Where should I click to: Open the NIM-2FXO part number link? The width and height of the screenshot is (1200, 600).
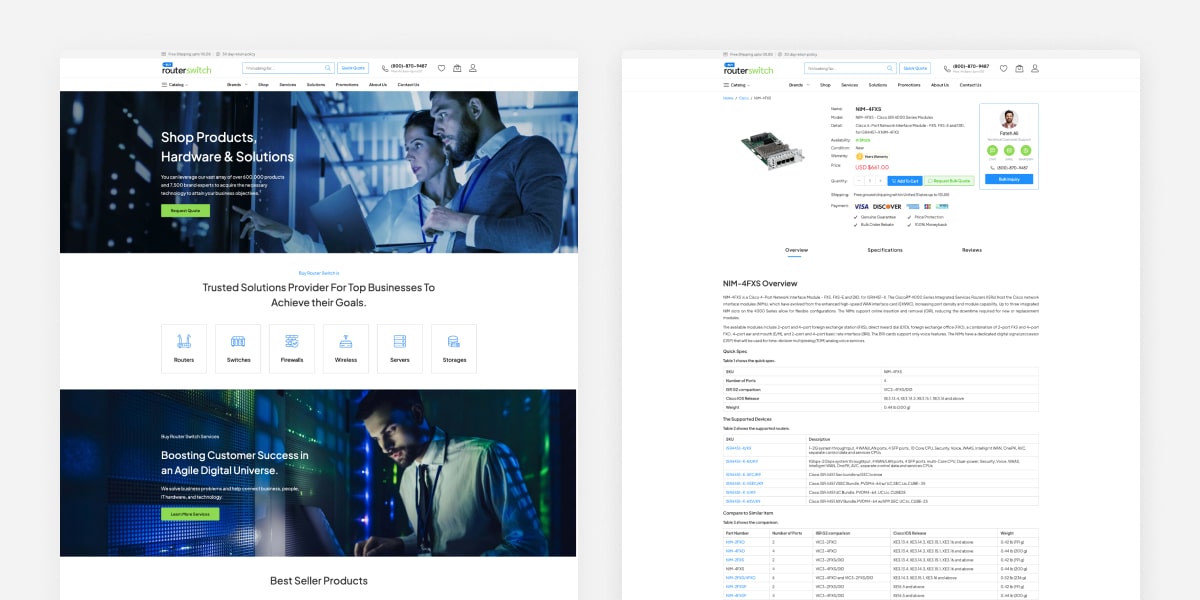pos(735,542)
